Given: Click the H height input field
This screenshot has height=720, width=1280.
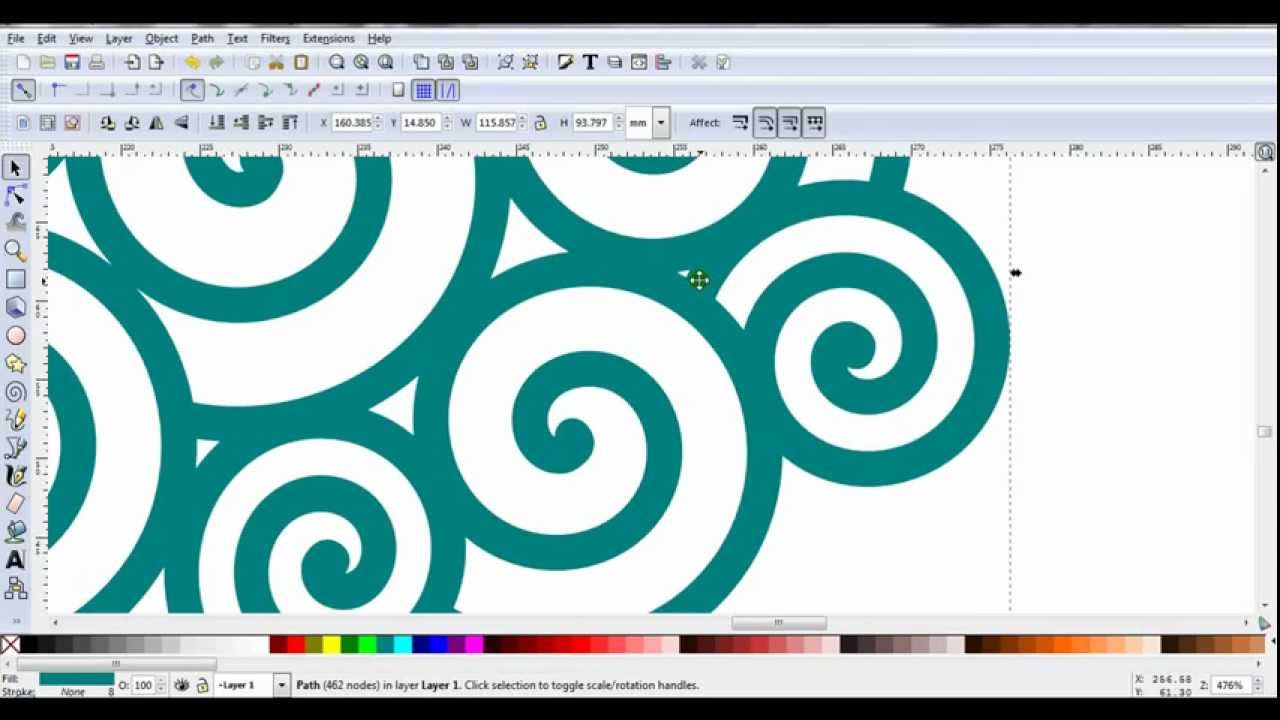Looking at the screenshot, I should (x=591, y=123).
